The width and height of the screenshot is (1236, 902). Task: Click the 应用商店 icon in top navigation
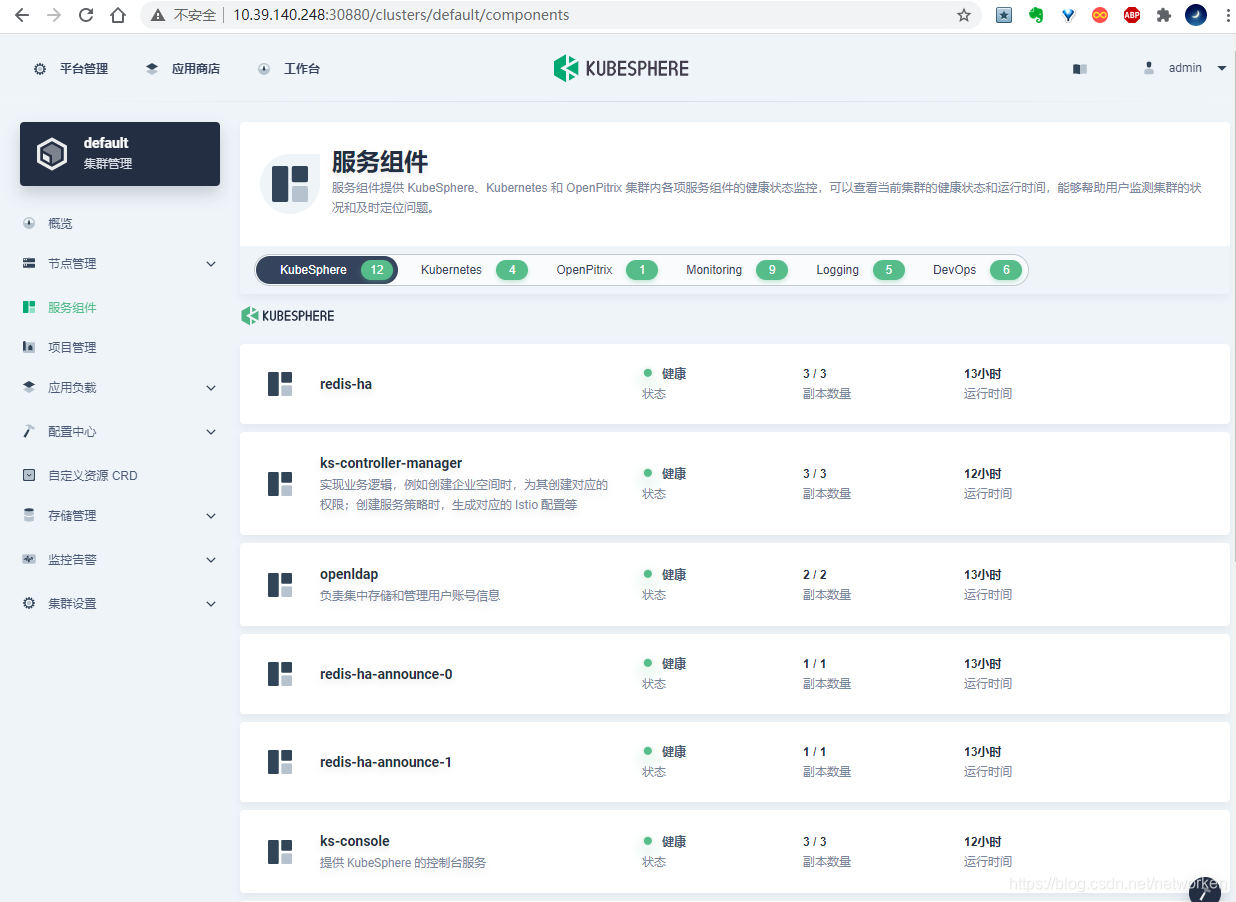[150, 68]
